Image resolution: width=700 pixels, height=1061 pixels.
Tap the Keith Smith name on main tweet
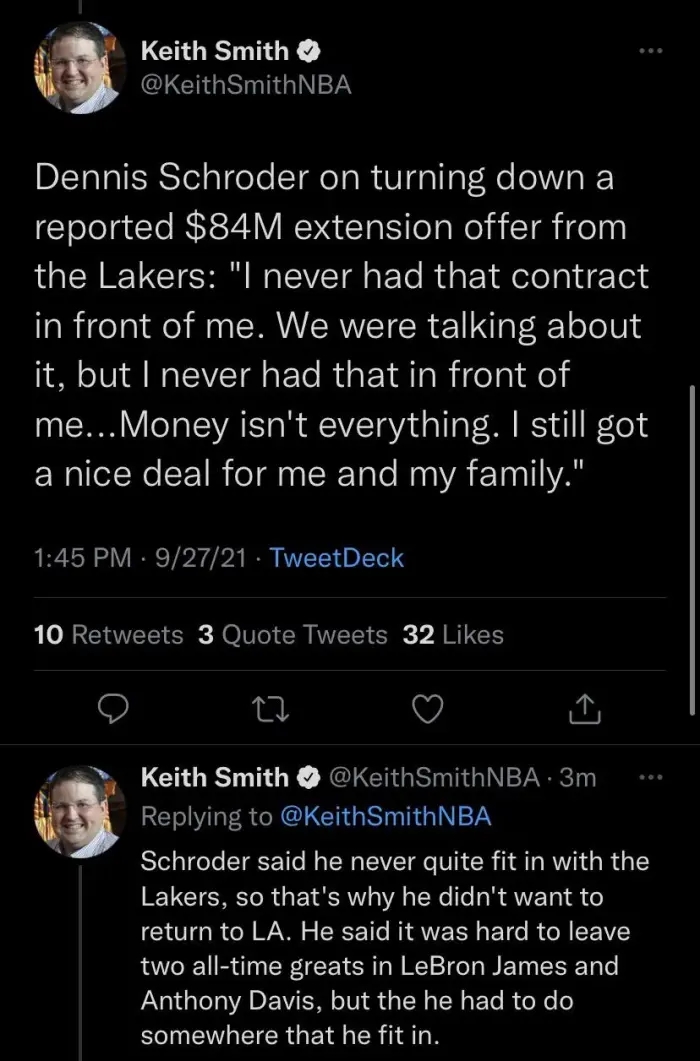(214, 50)
